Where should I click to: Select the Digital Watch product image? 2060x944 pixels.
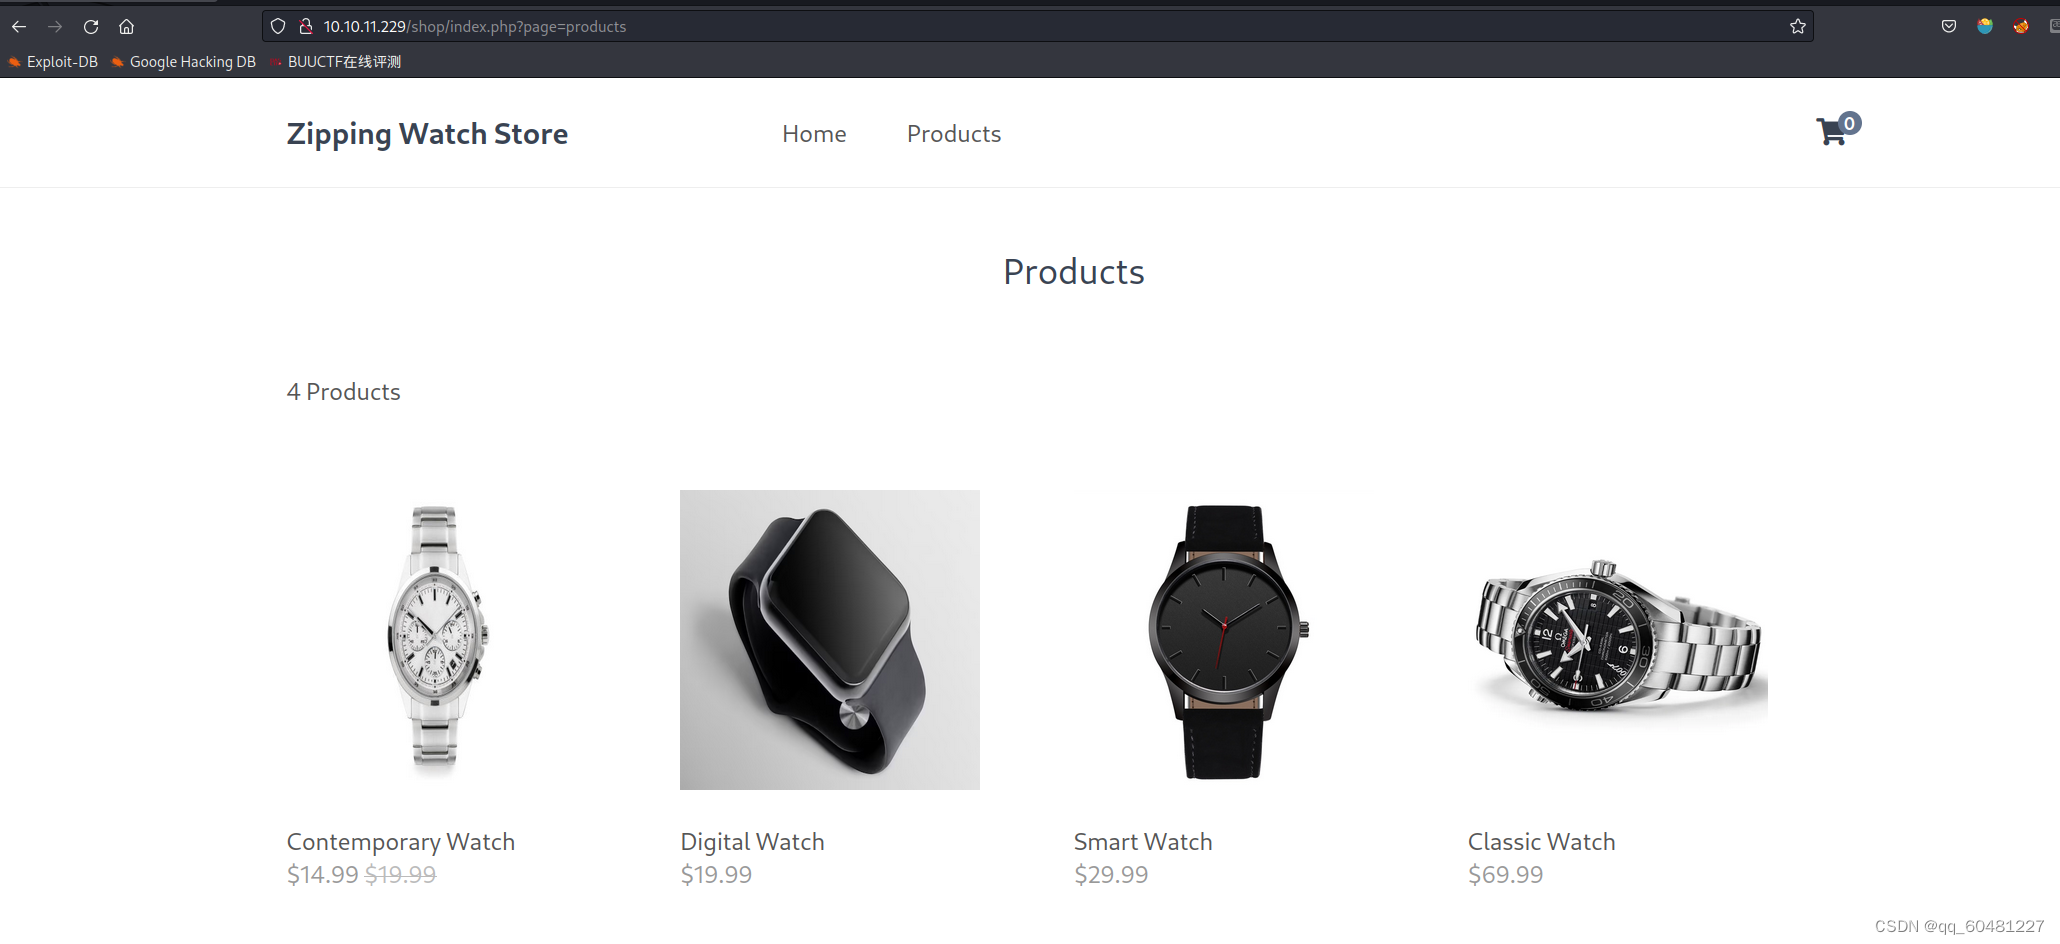tap(830, 640)
